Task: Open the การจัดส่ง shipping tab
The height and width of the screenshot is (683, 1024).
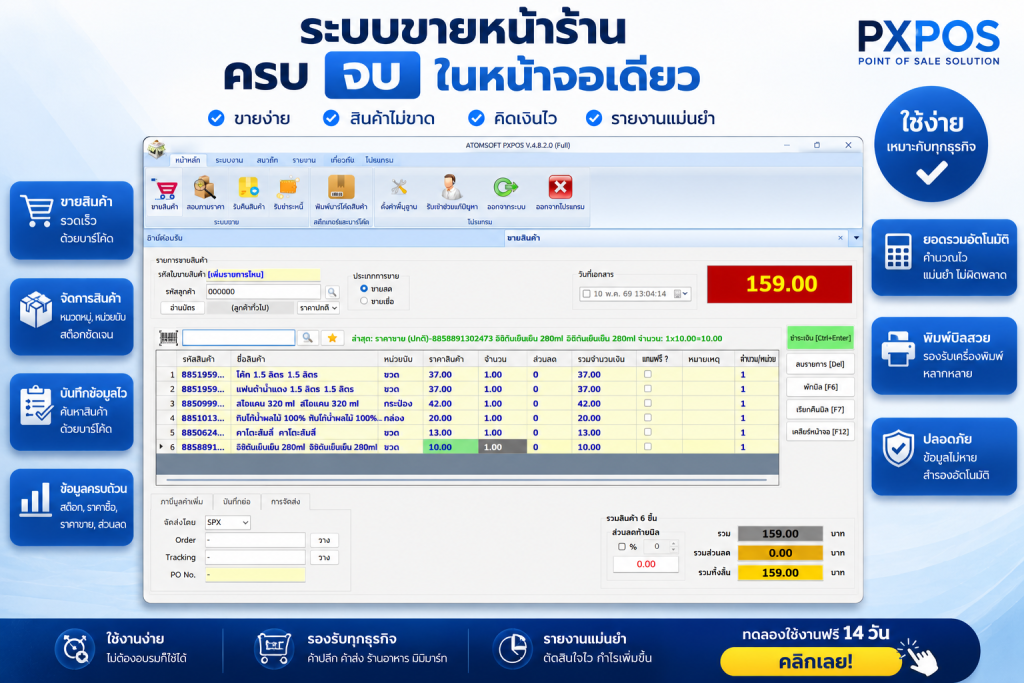Action: click(285, 501)
